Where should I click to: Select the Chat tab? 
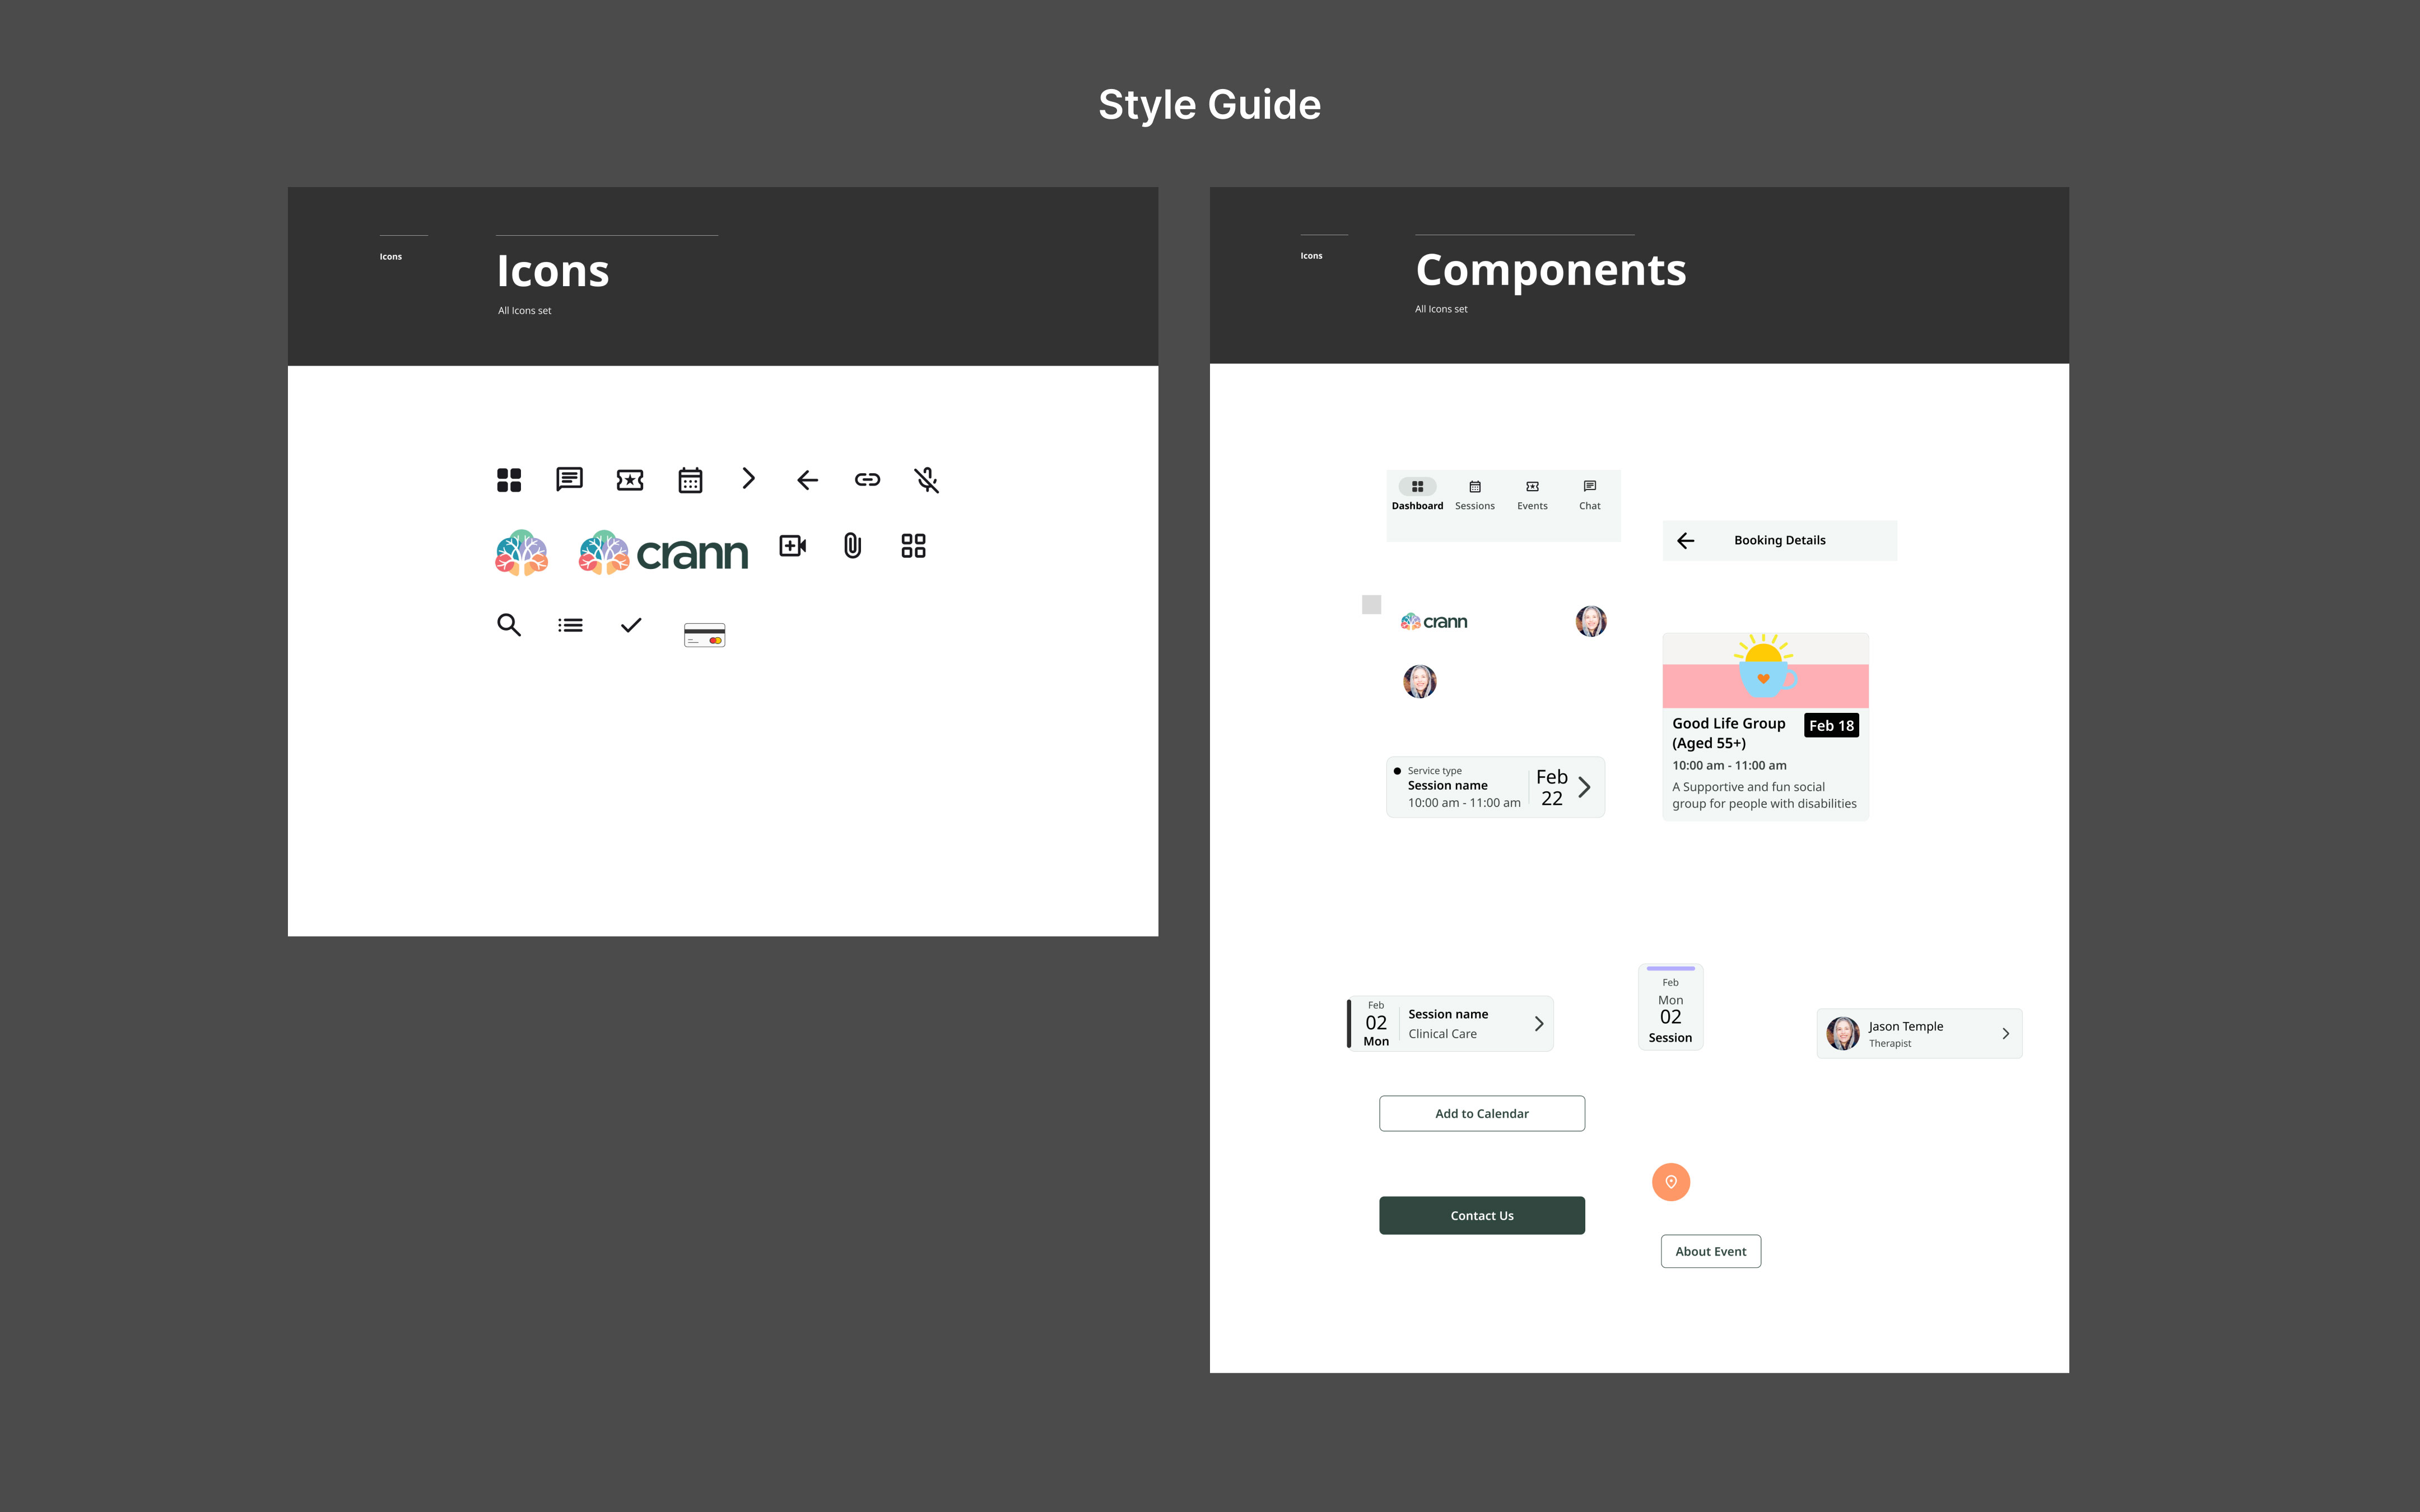click(x=1589, y=494)
